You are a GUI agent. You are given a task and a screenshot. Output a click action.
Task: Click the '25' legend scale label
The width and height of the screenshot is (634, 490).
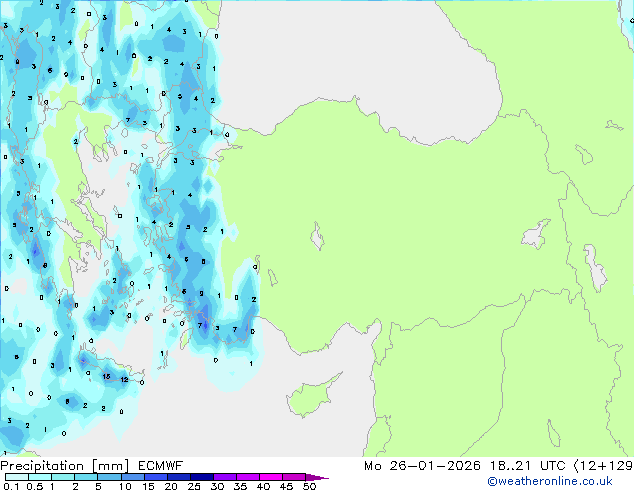tap(194, 486)
